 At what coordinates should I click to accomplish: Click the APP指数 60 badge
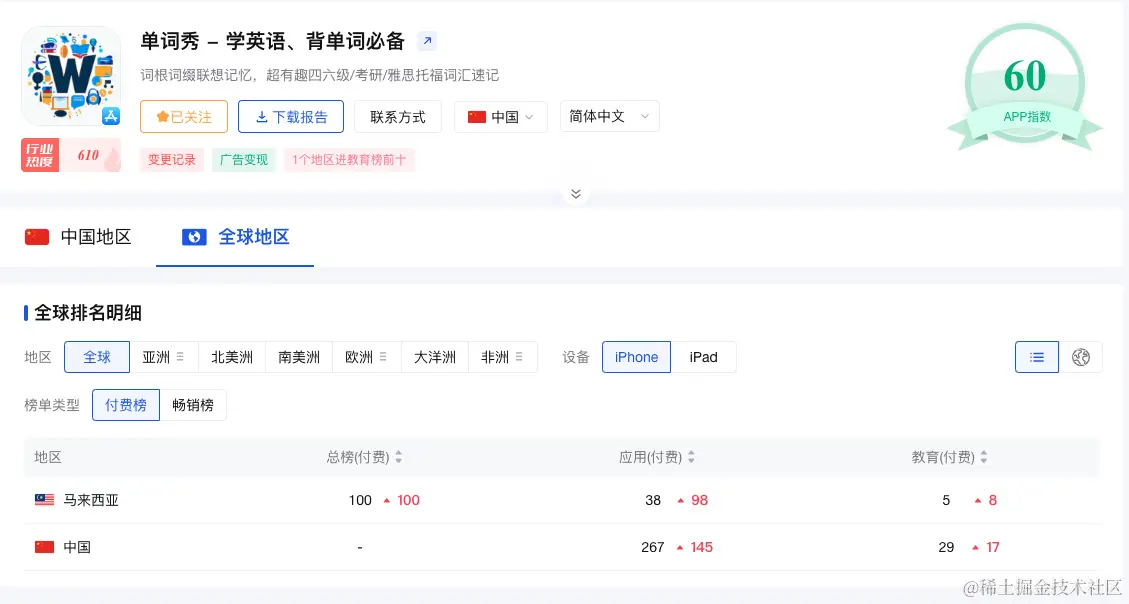[1025, 86]
